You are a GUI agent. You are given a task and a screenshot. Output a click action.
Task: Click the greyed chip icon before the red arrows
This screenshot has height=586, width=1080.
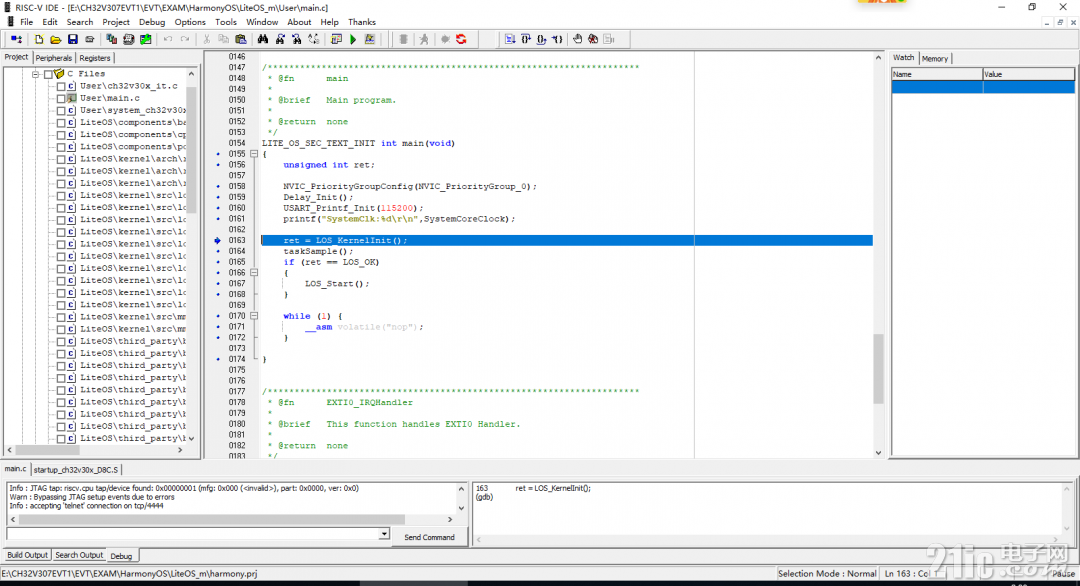coord(445,40)
